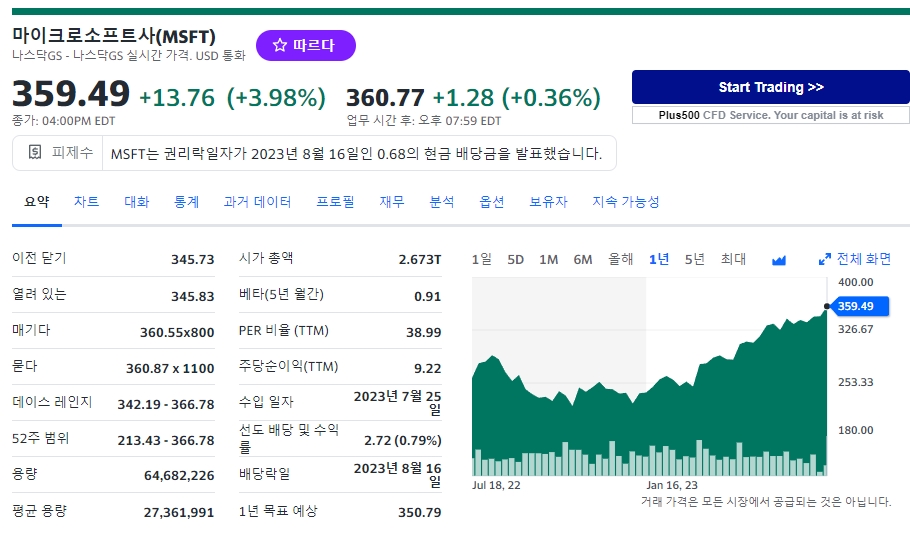Open the 옵션 options tab
The image size is (910, 535).
492,202
